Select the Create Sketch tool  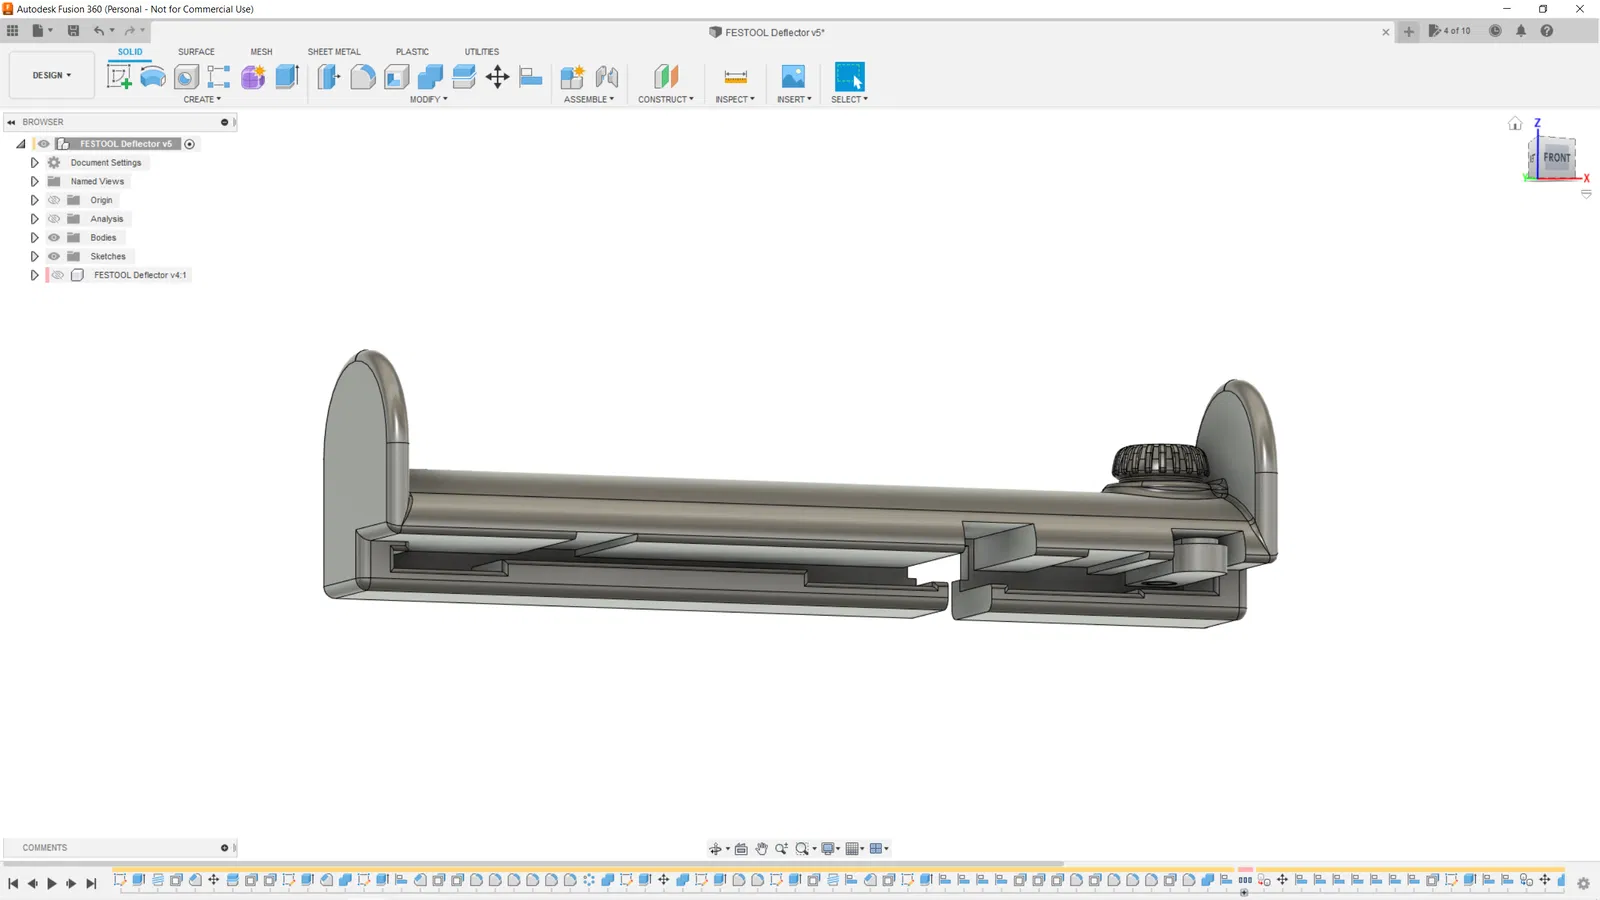[119, 77]
